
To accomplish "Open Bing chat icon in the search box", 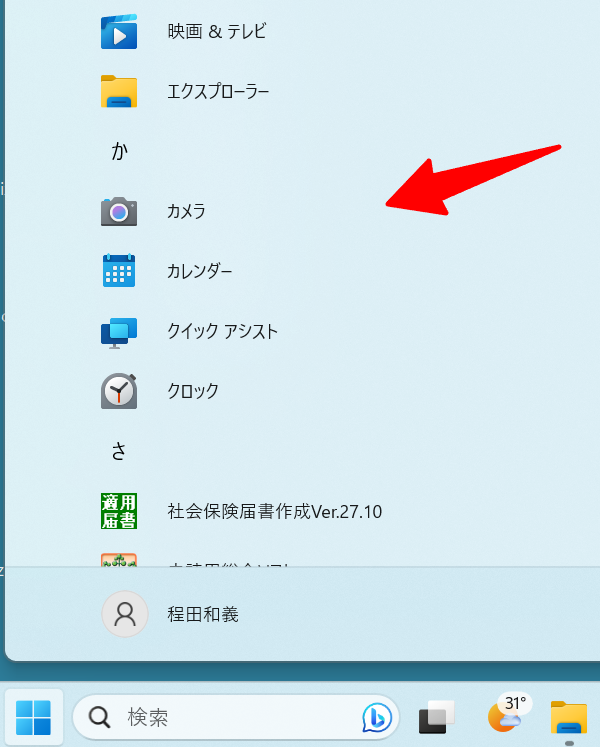I will [377, 717].
